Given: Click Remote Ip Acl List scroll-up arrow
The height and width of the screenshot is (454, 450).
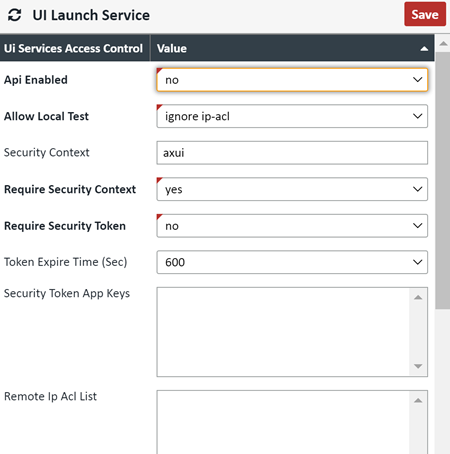Looking at the screenshot, I should (418, 400).
